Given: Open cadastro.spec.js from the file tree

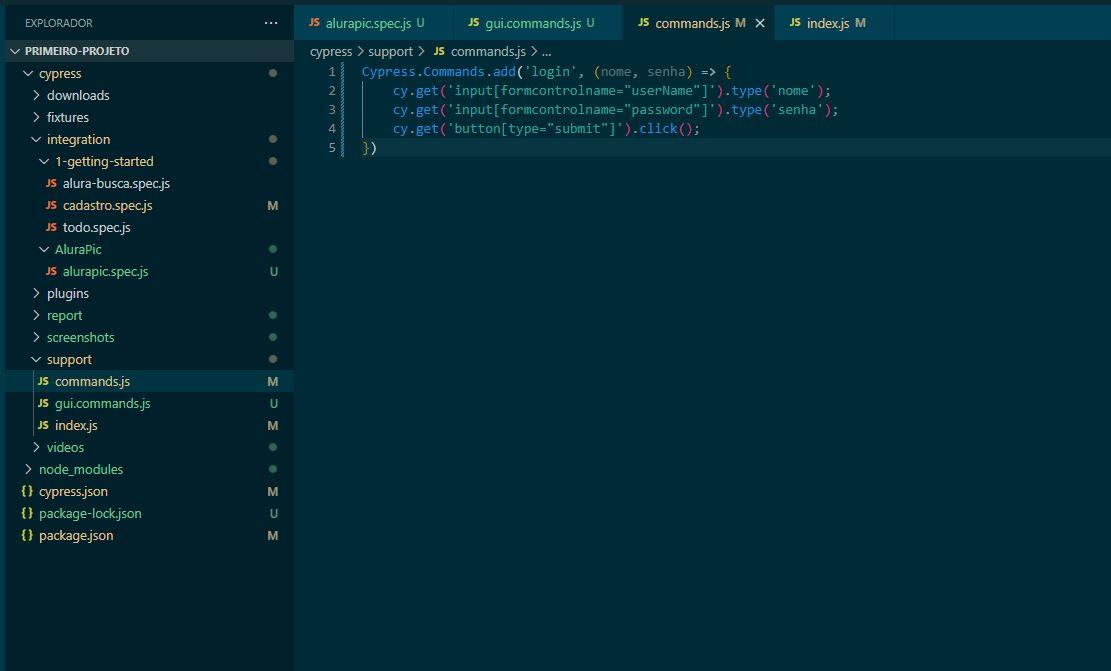Looking at the screenshot, I should pos(107,205).
